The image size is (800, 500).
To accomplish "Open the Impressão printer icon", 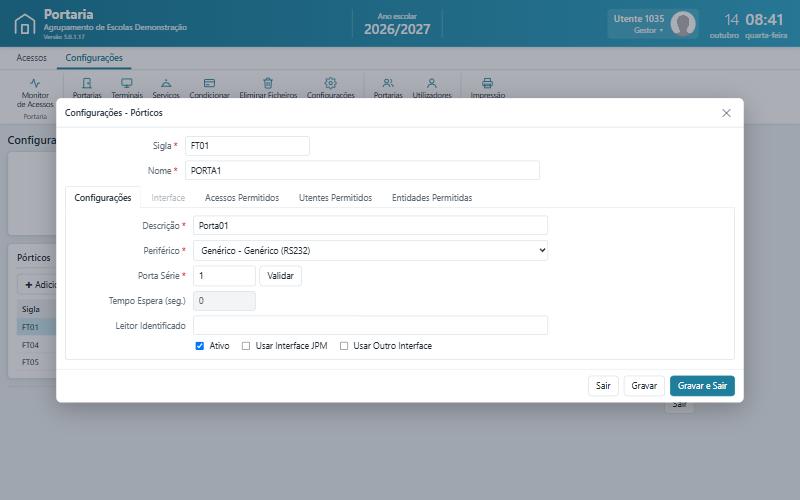I will (x=487, y=83).
